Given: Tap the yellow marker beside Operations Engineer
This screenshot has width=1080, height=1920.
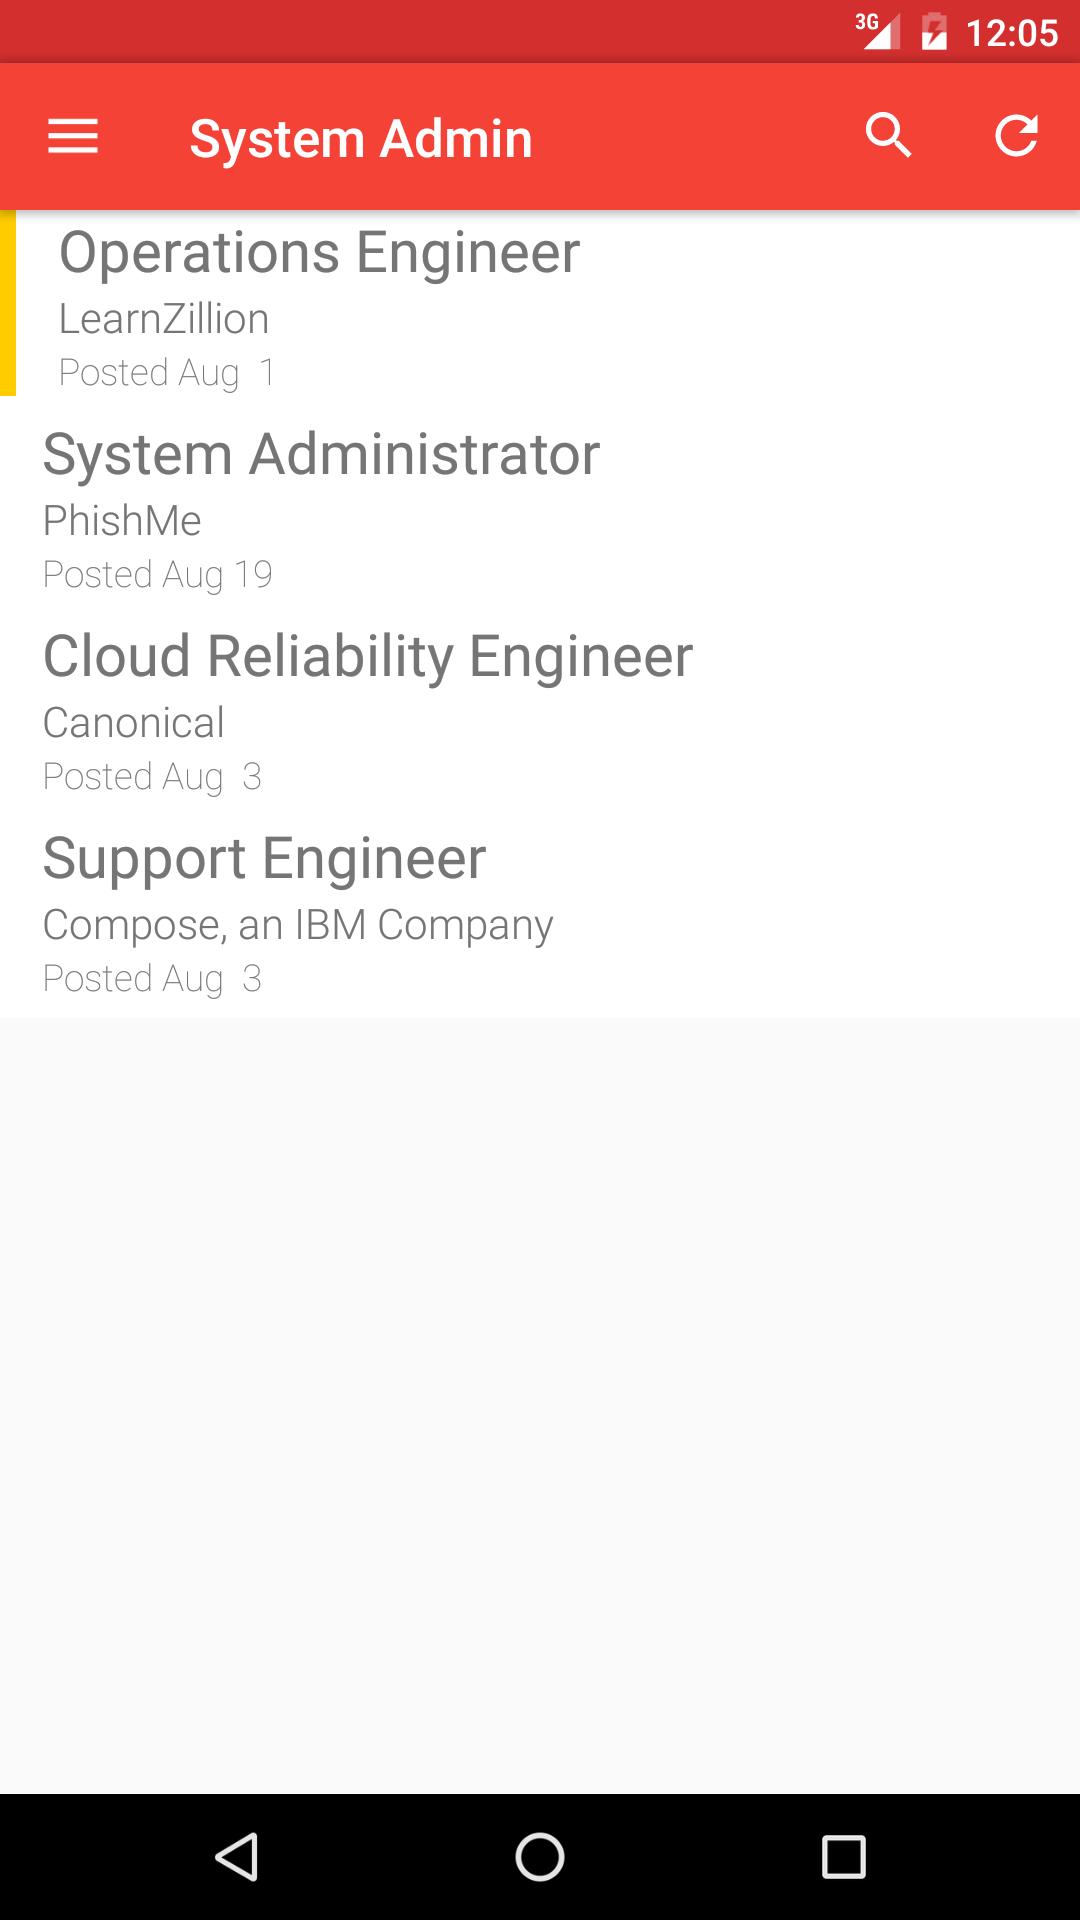Looking at the screenshot, I should click(x=8, y=303).
